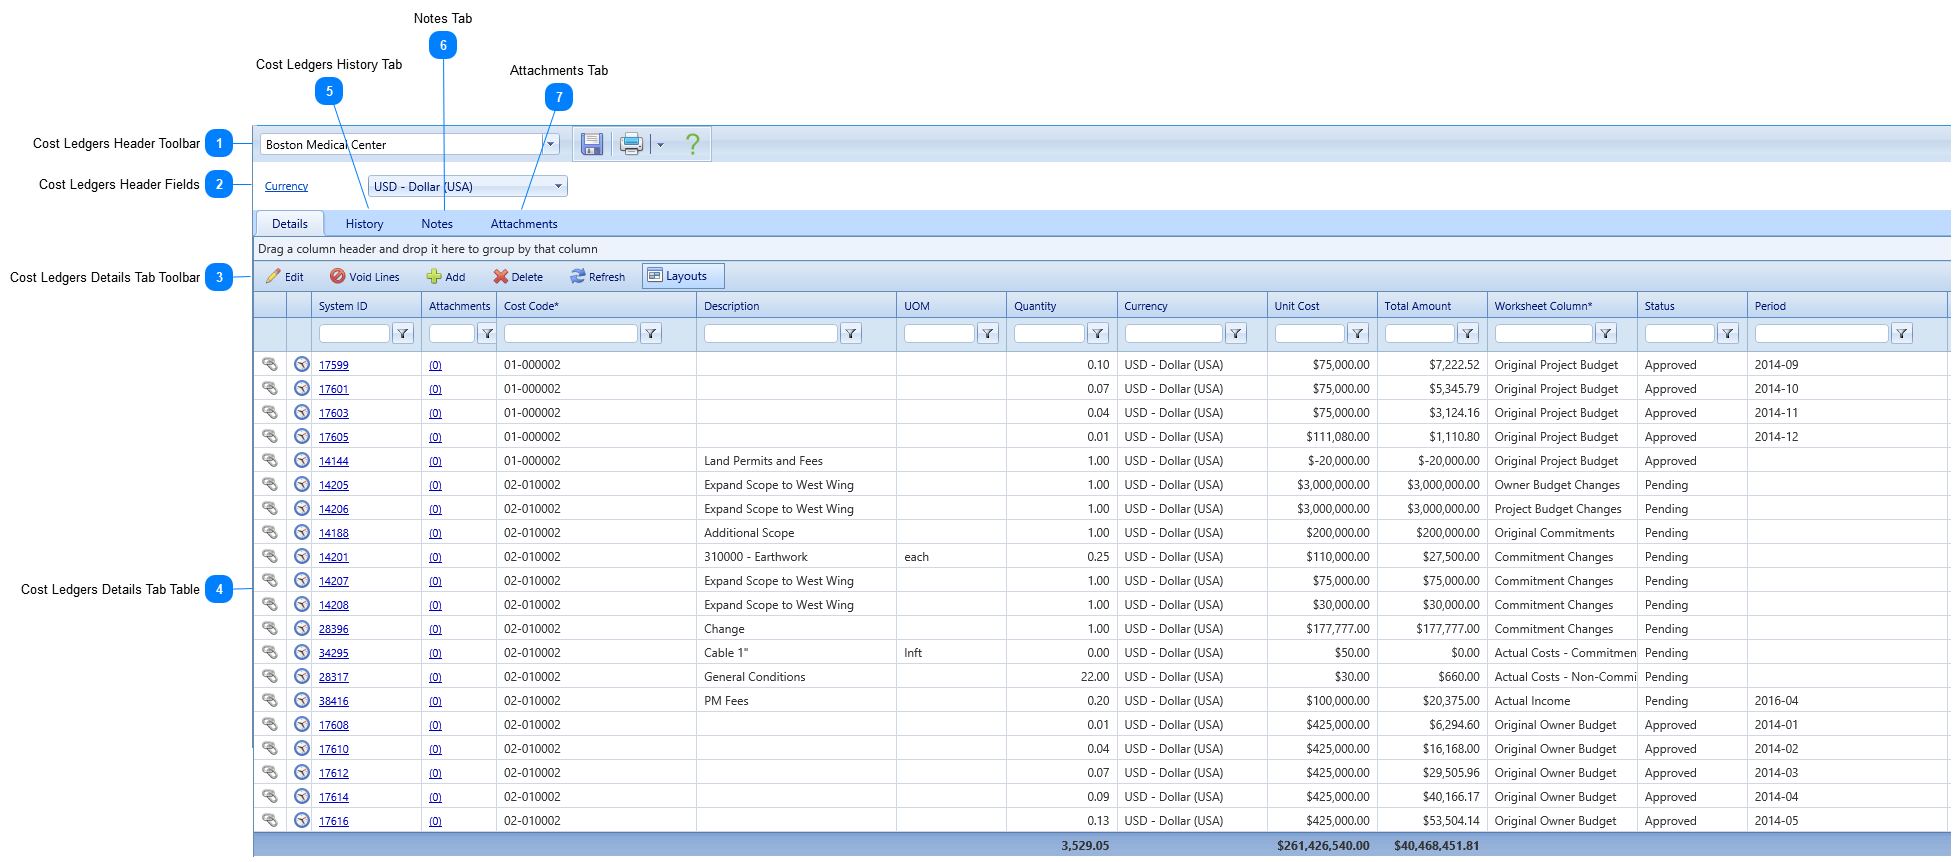Click the Print icon in header toolbar
Image resolution: width=1956 pixels, height=862 pixels.
631,144
